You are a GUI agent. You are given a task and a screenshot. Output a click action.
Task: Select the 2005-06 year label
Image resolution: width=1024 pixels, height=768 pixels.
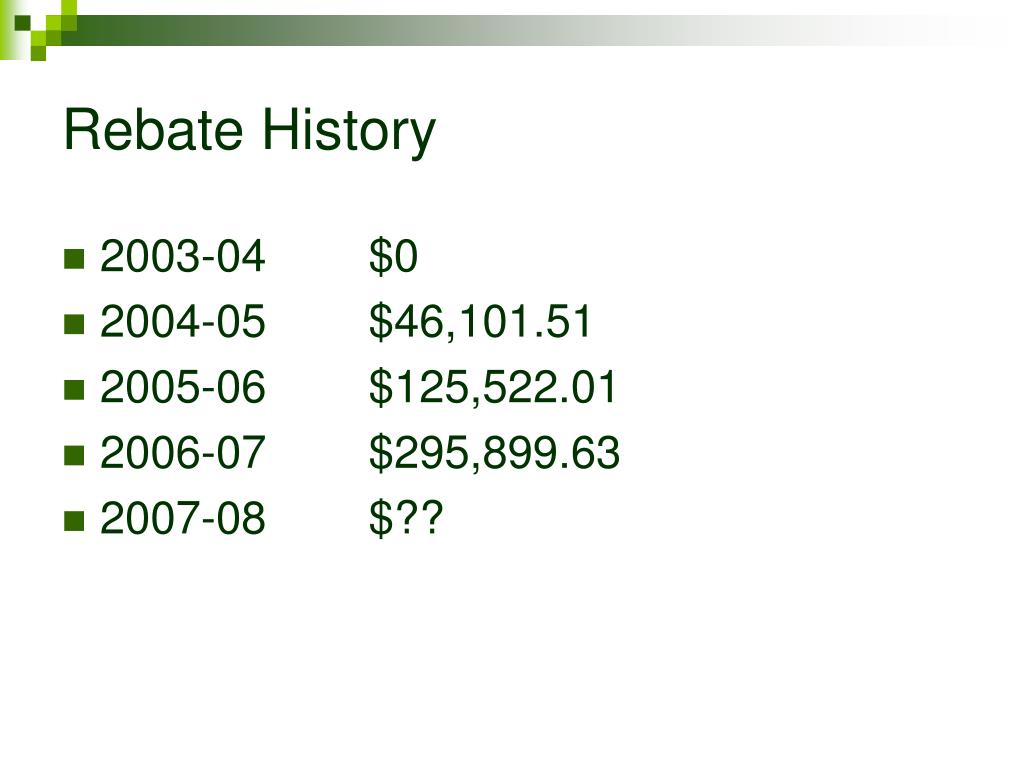182,387
